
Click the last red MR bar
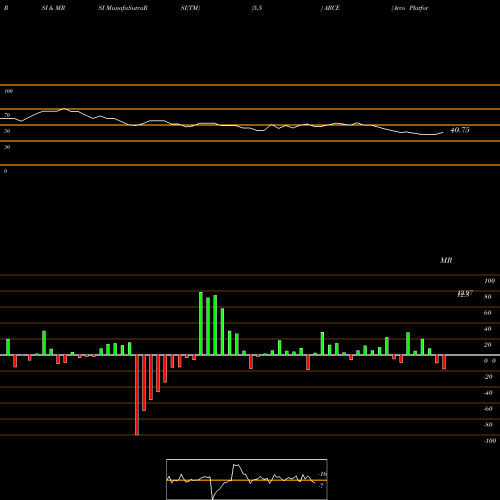444,362
